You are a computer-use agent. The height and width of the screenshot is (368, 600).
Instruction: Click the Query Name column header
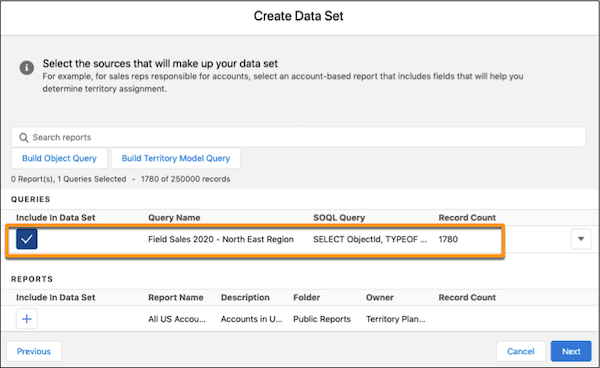click(174, 218)
